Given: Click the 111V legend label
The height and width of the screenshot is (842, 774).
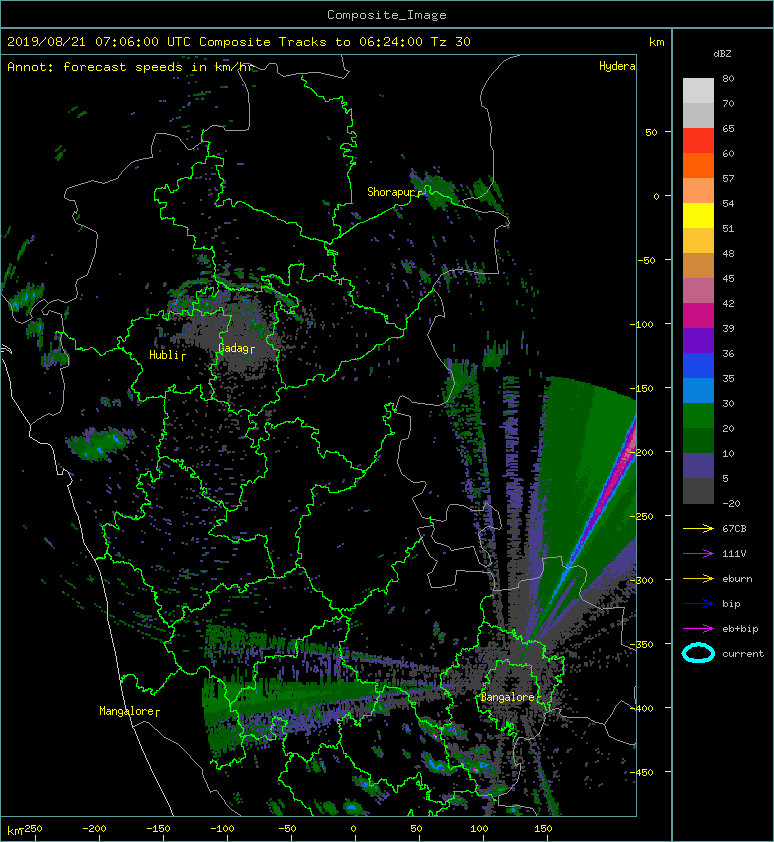Looking at the screenshot, I should tap(734, 554).
